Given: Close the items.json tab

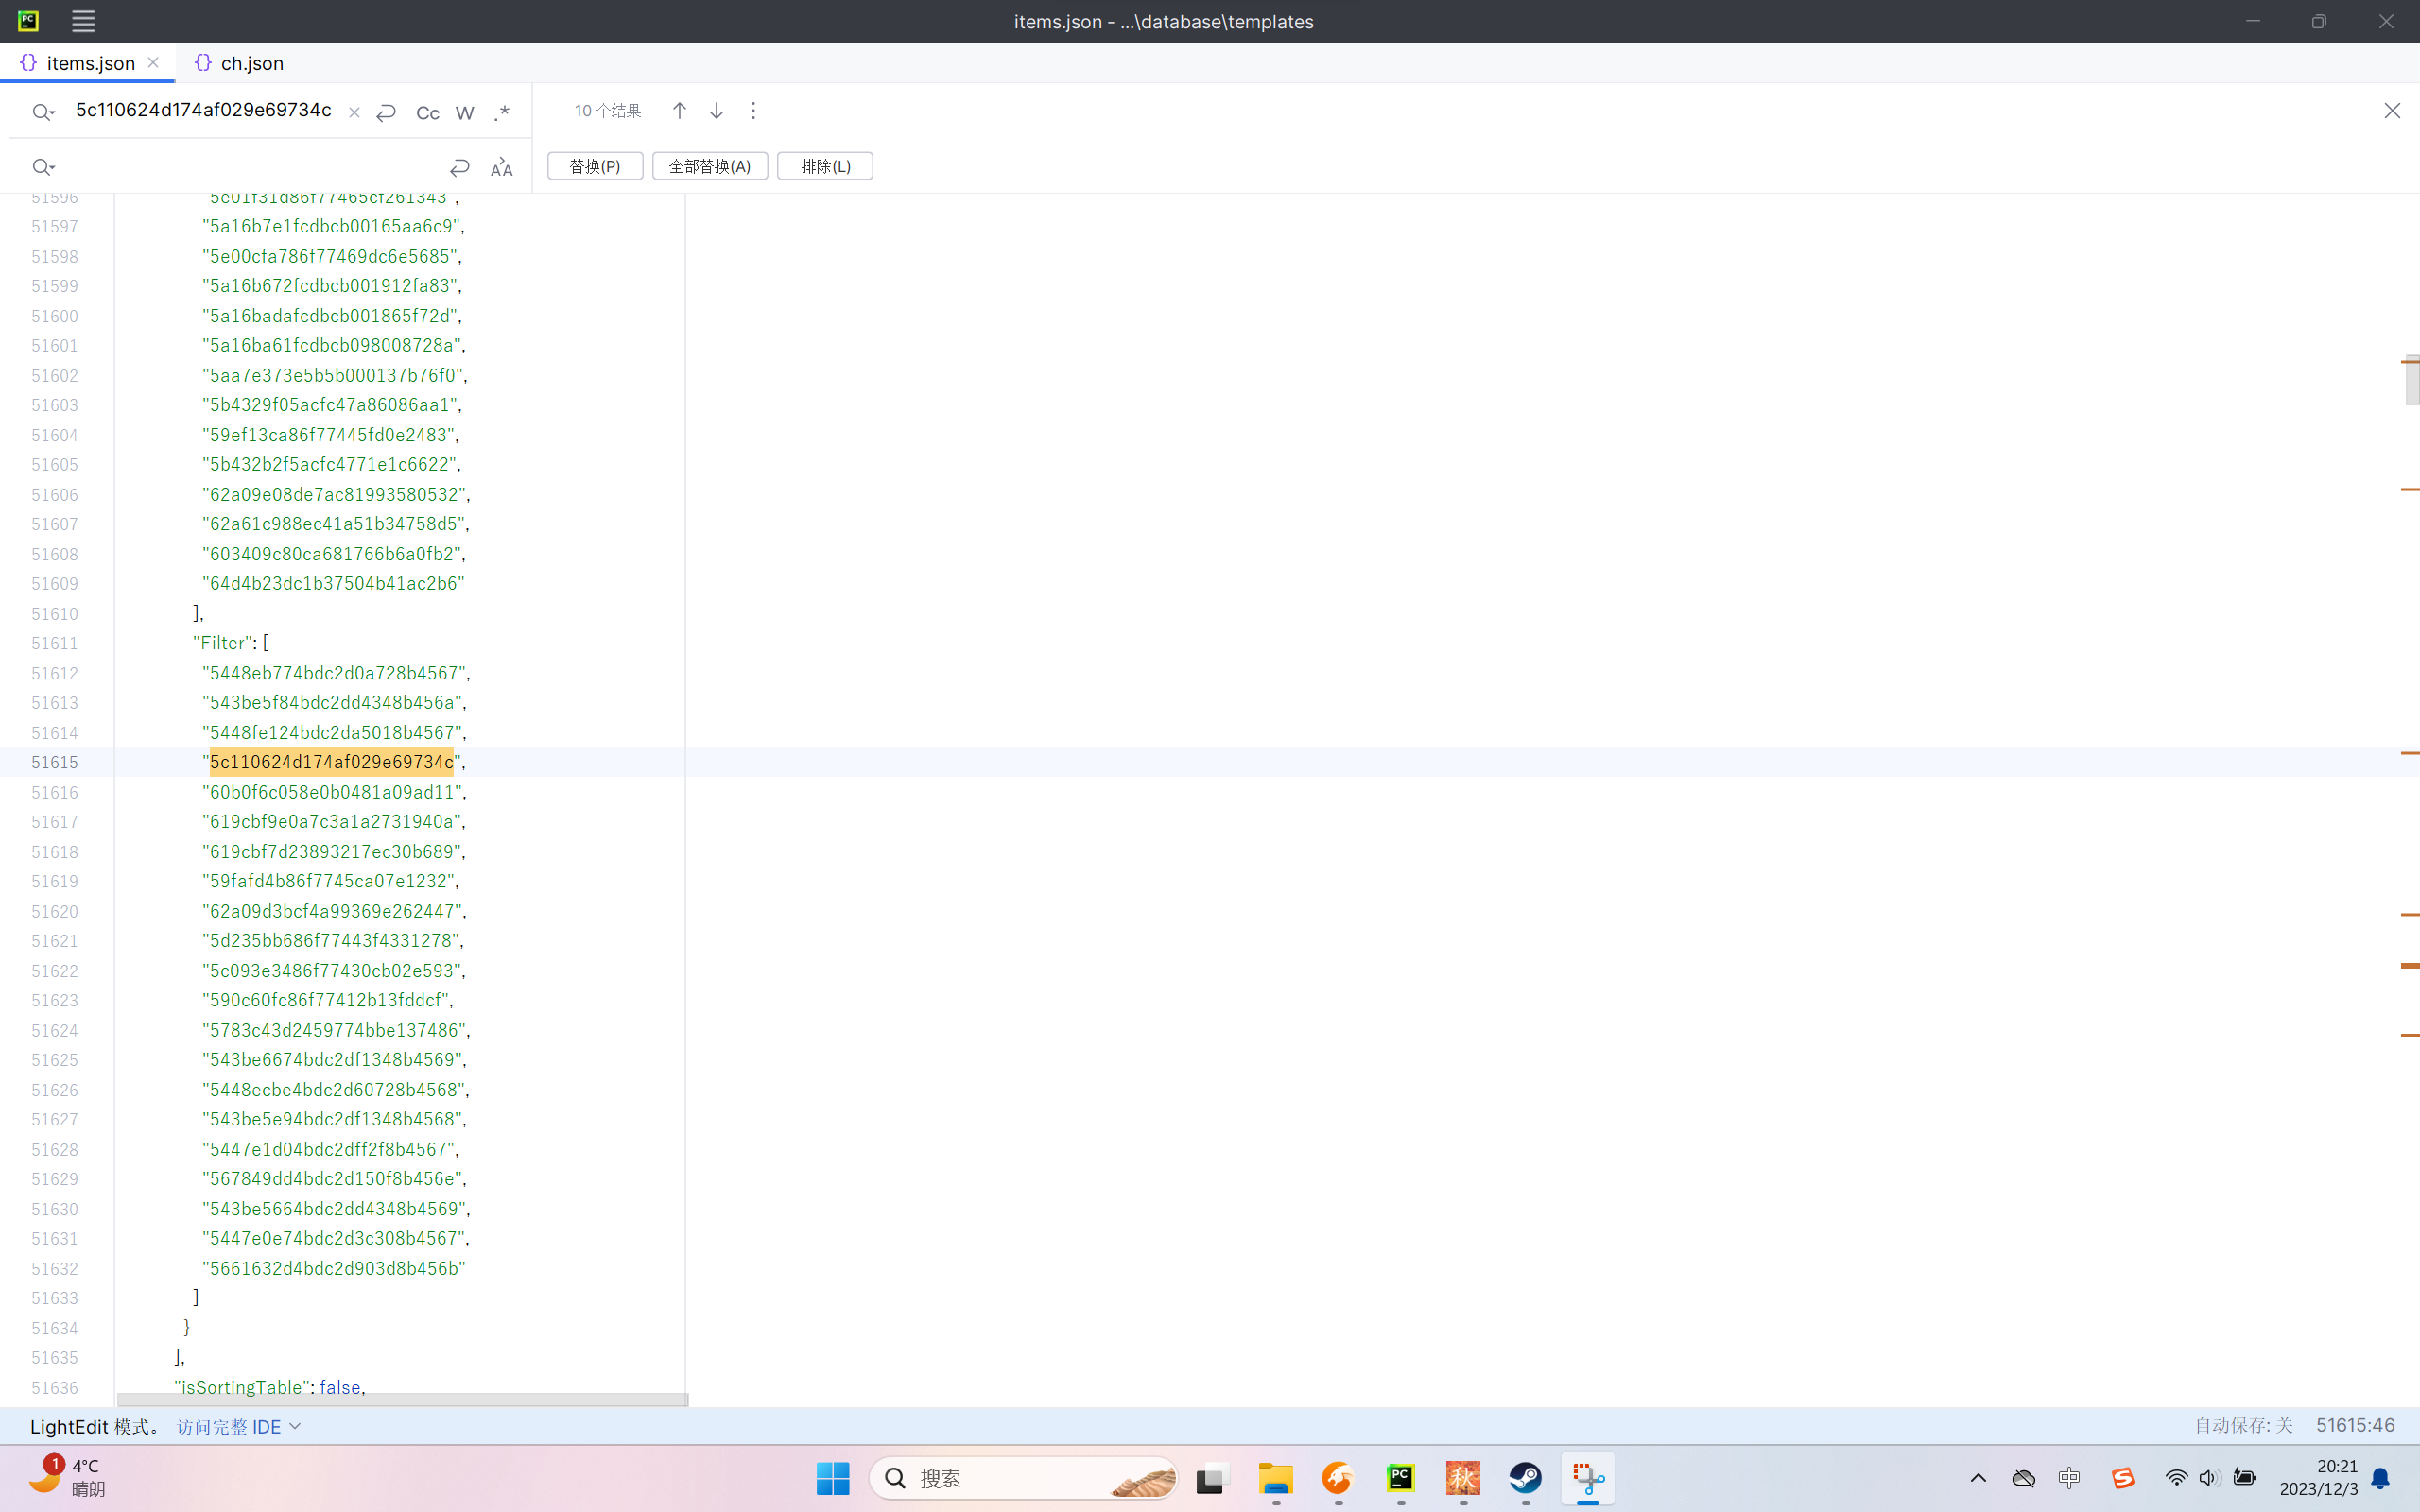Looking at the screenshot, I should point(153,62).
